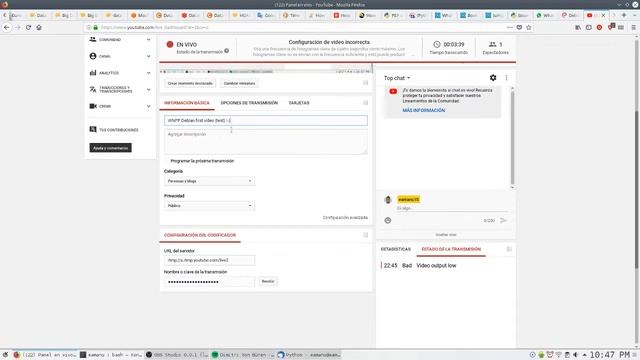Screen dimensions: 640x360
Task: Click volume icon in system tray
Action: (x=576, y=355)
